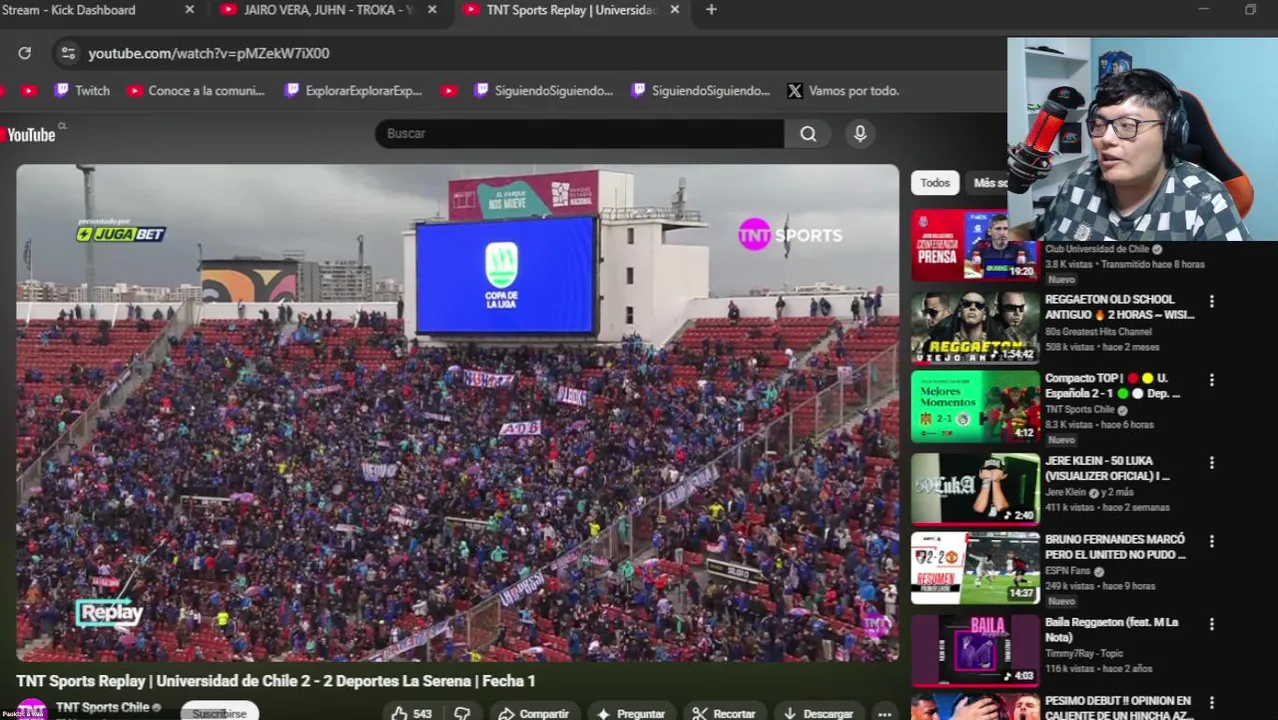Open the REGGAETON OLD SCHOOL thumbnail
Image resolution: width=1278 pixels, height=720 pixels.
pyautogui.click(x=975, y=327)
